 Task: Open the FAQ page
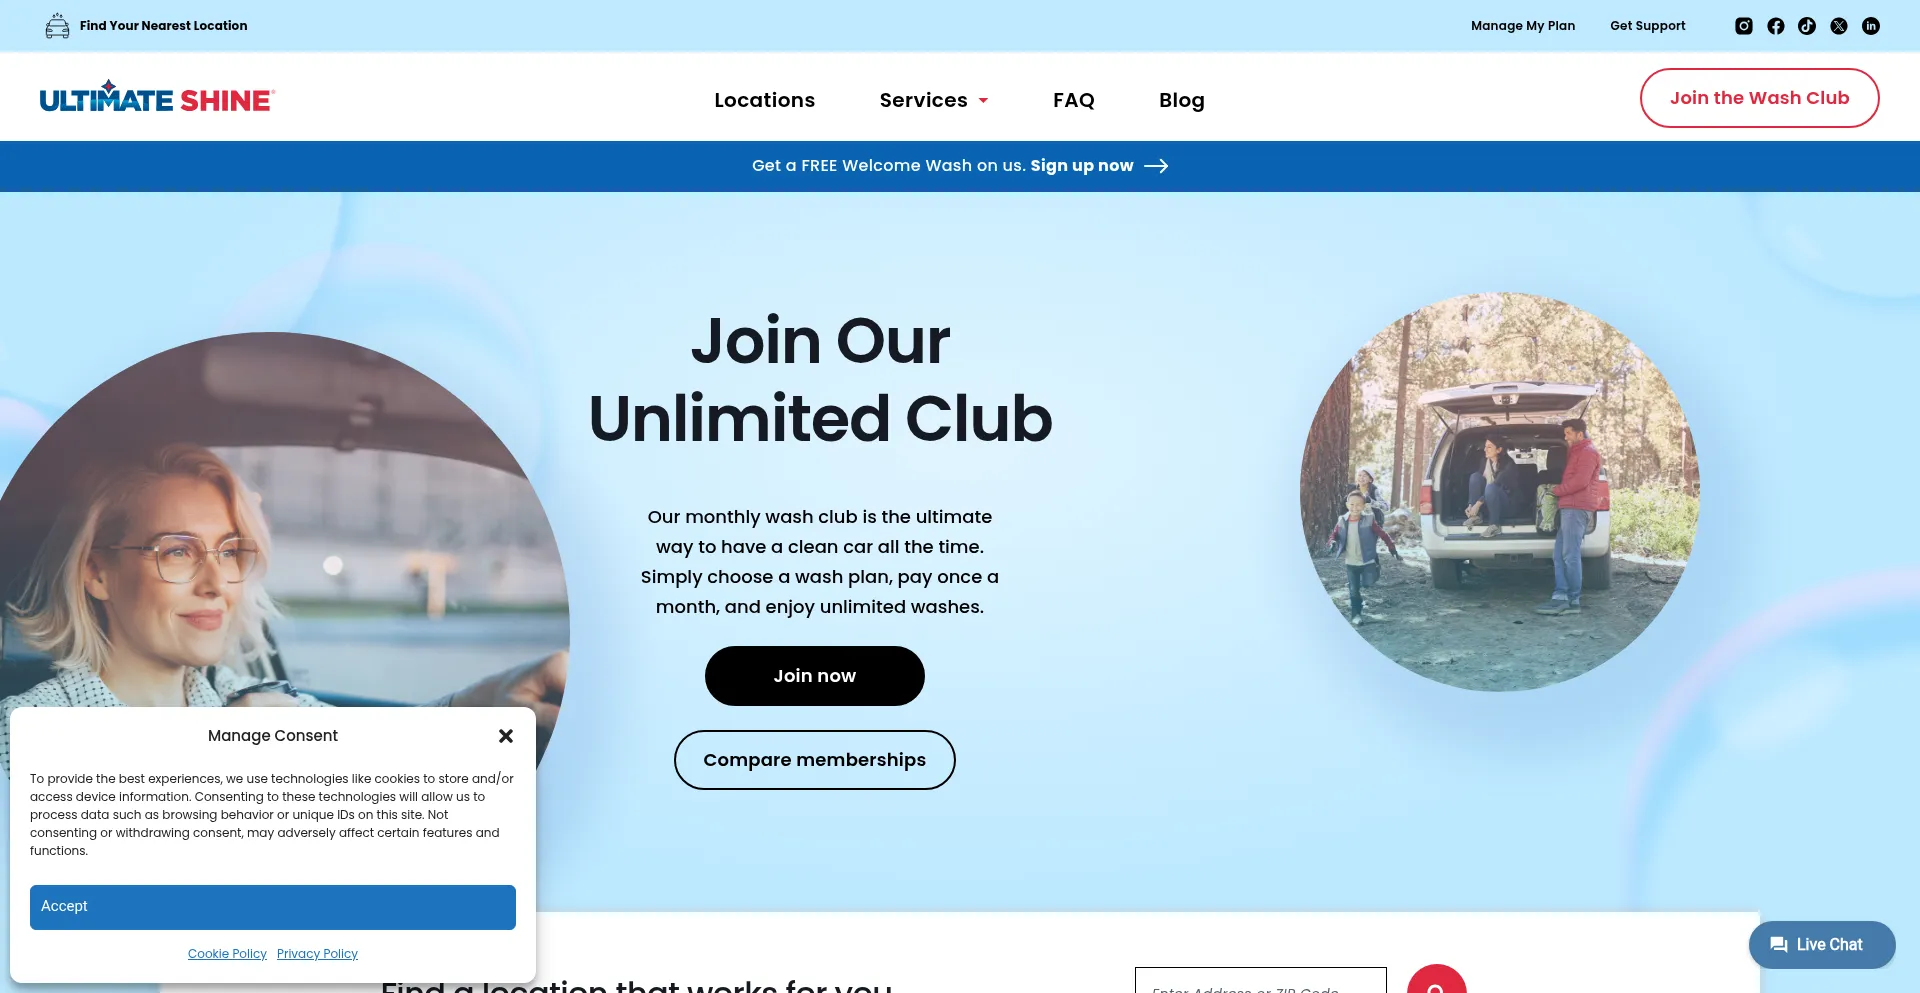coord(1073,100)
